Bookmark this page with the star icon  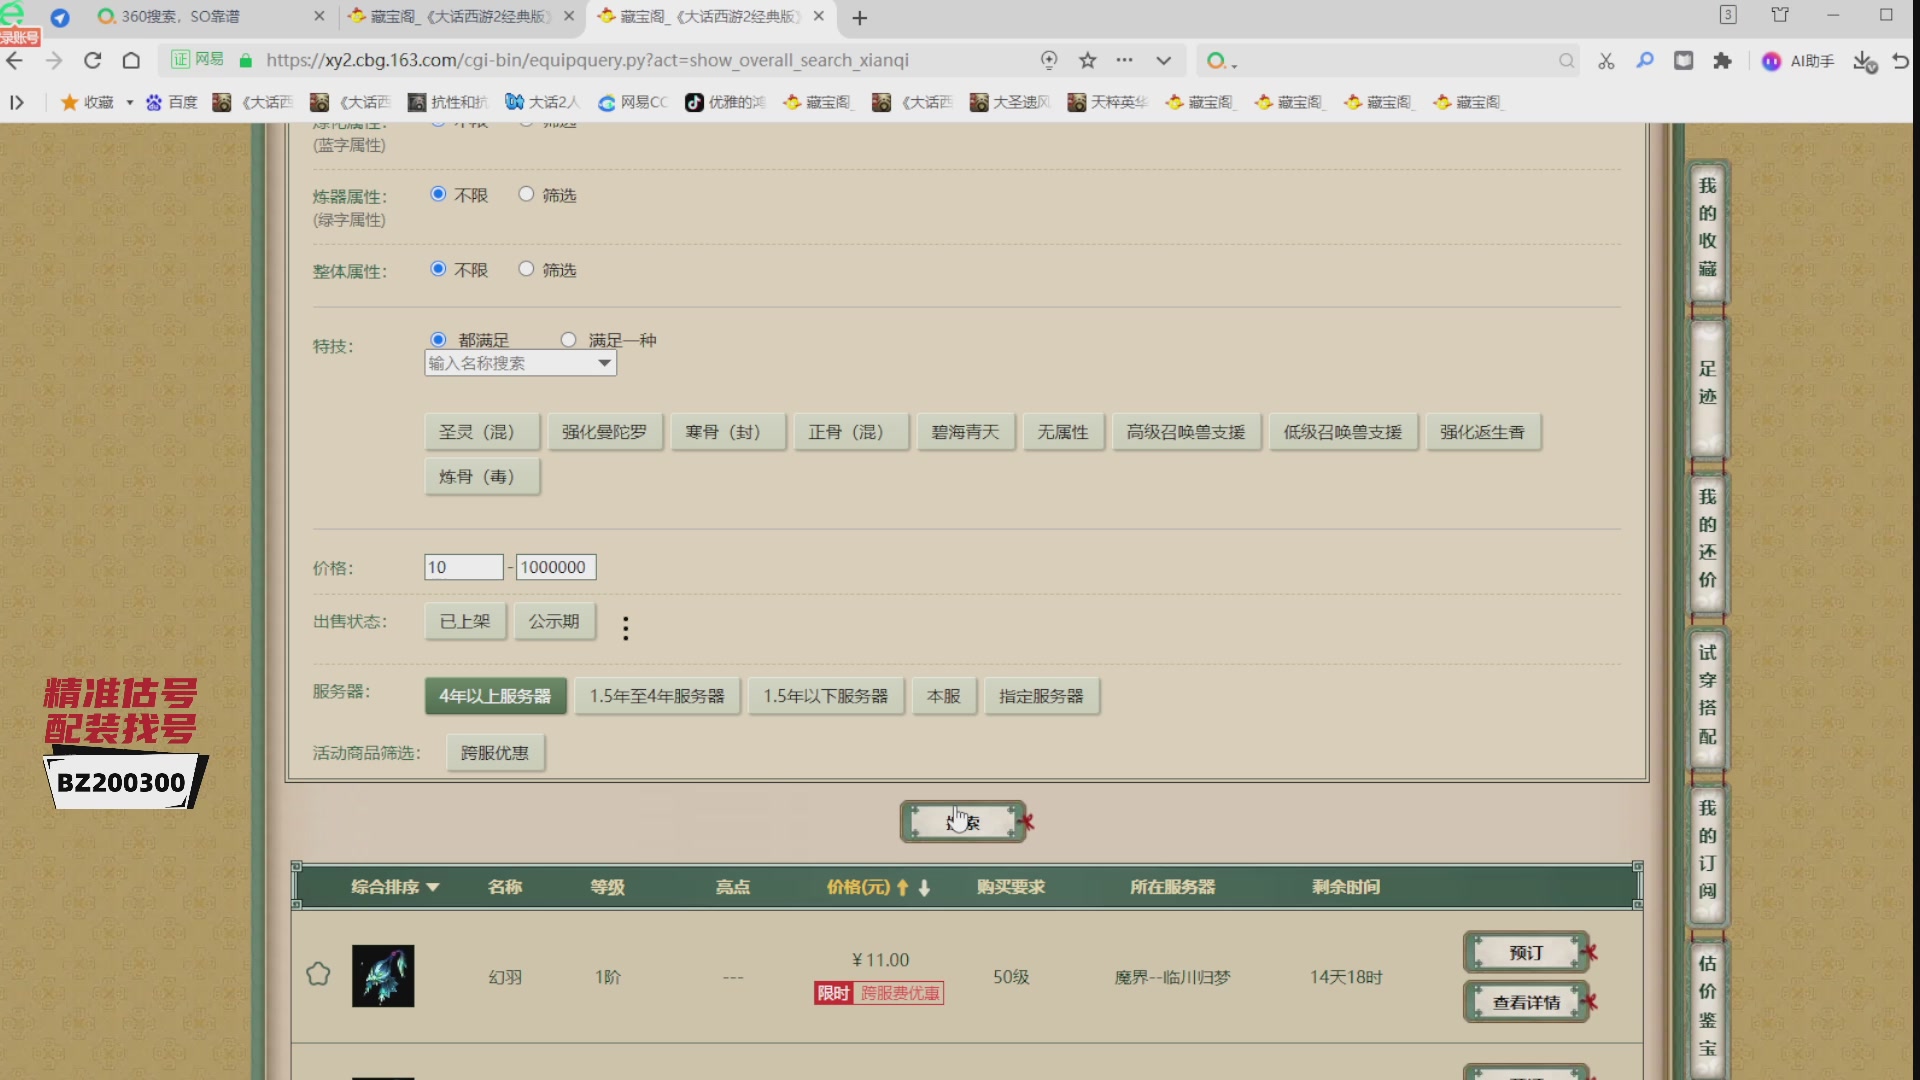pyautogui.click(x=1088, y=61)
